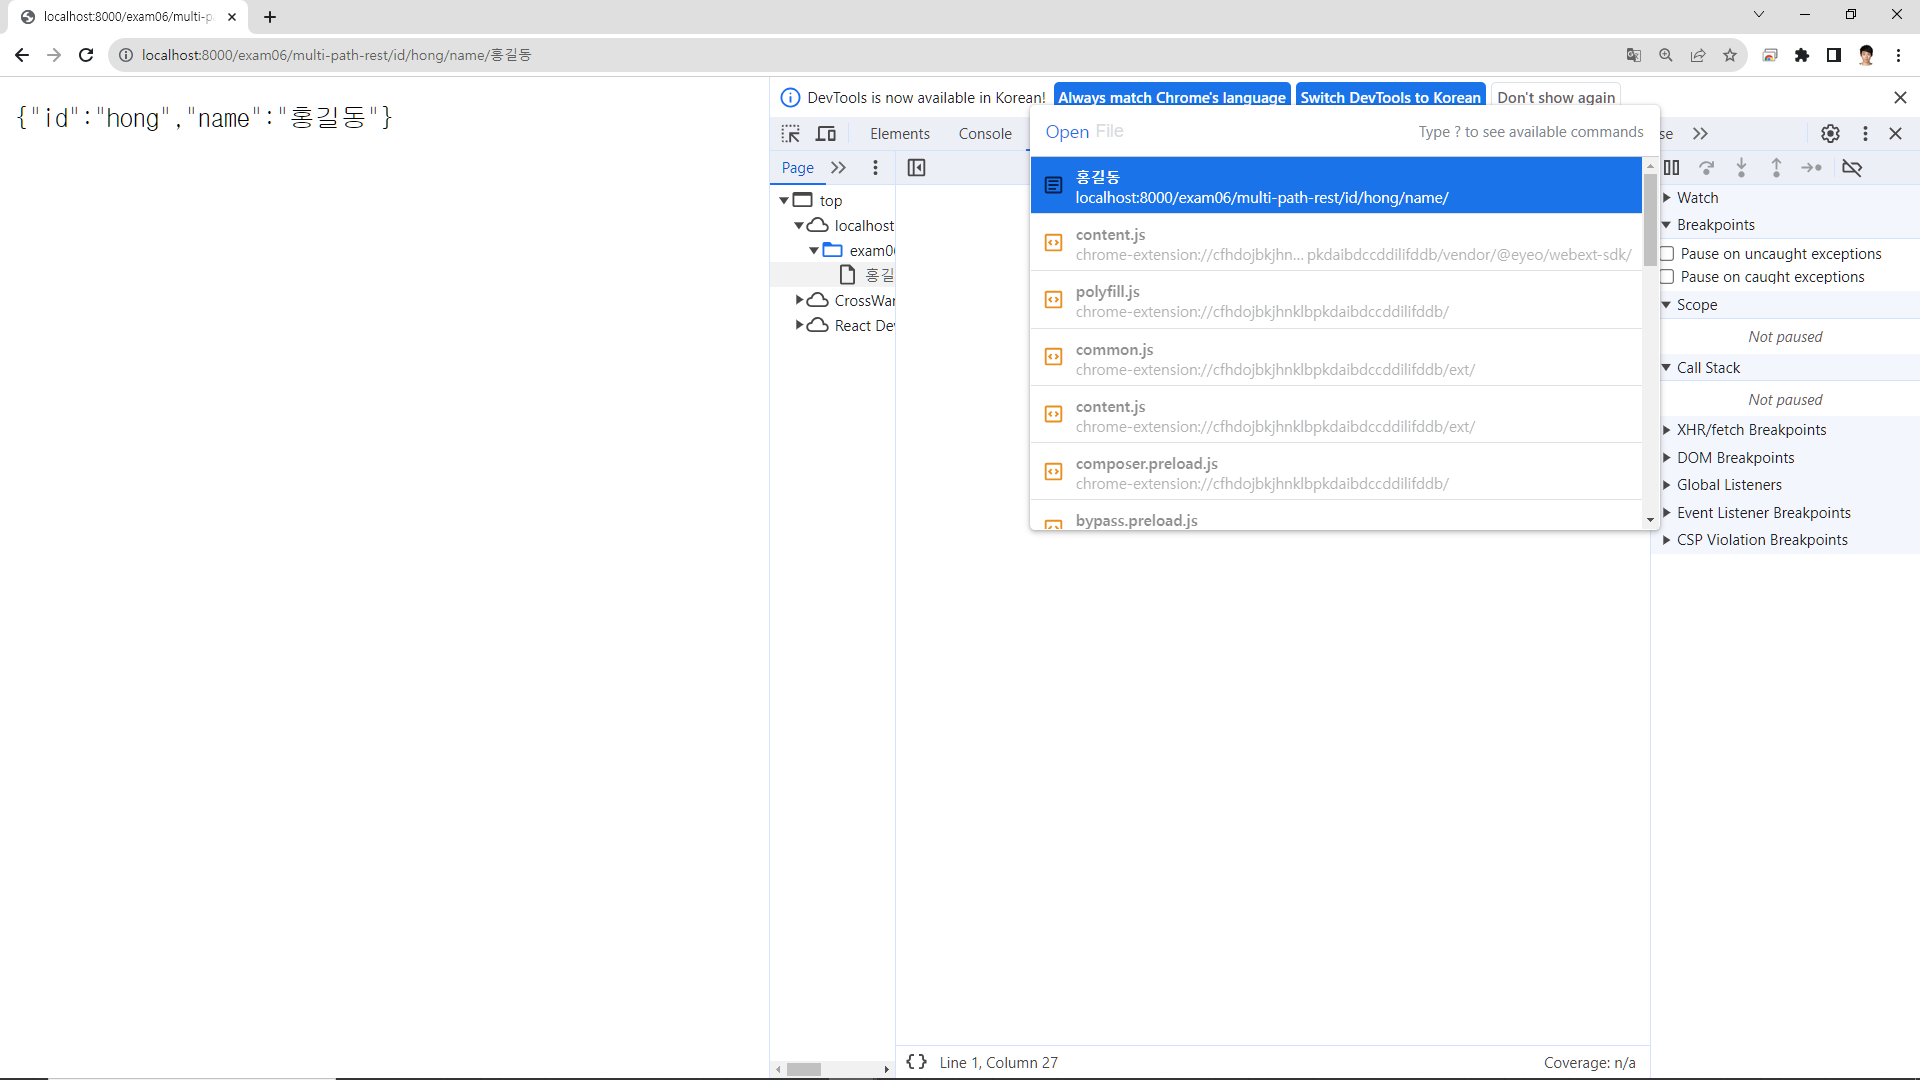This screenshot has height=1080, width=1920.
Task: Enable Pause on caught exceptions
Action: [x=1667, y=277]
